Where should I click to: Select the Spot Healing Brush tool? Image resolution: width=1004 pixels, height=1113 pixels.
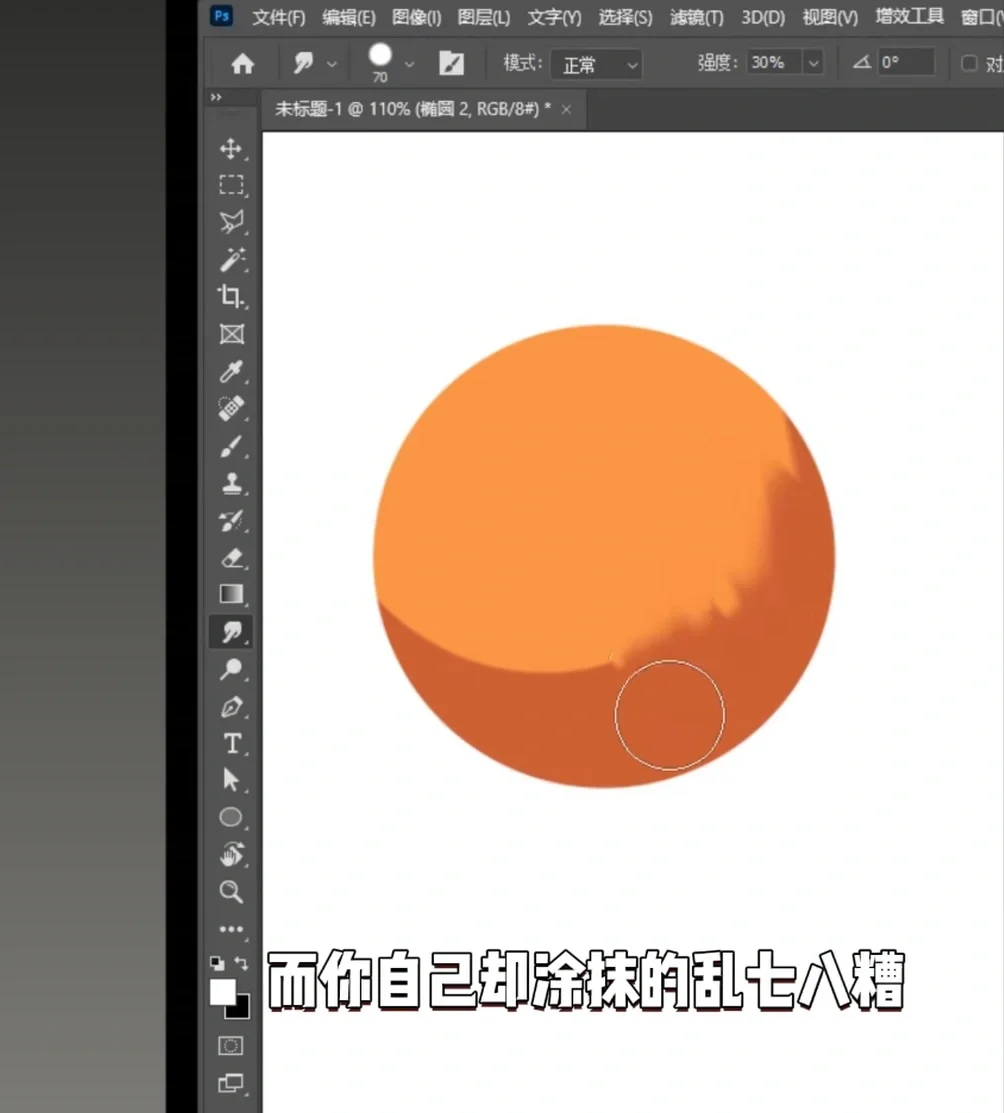click(231, 408)
